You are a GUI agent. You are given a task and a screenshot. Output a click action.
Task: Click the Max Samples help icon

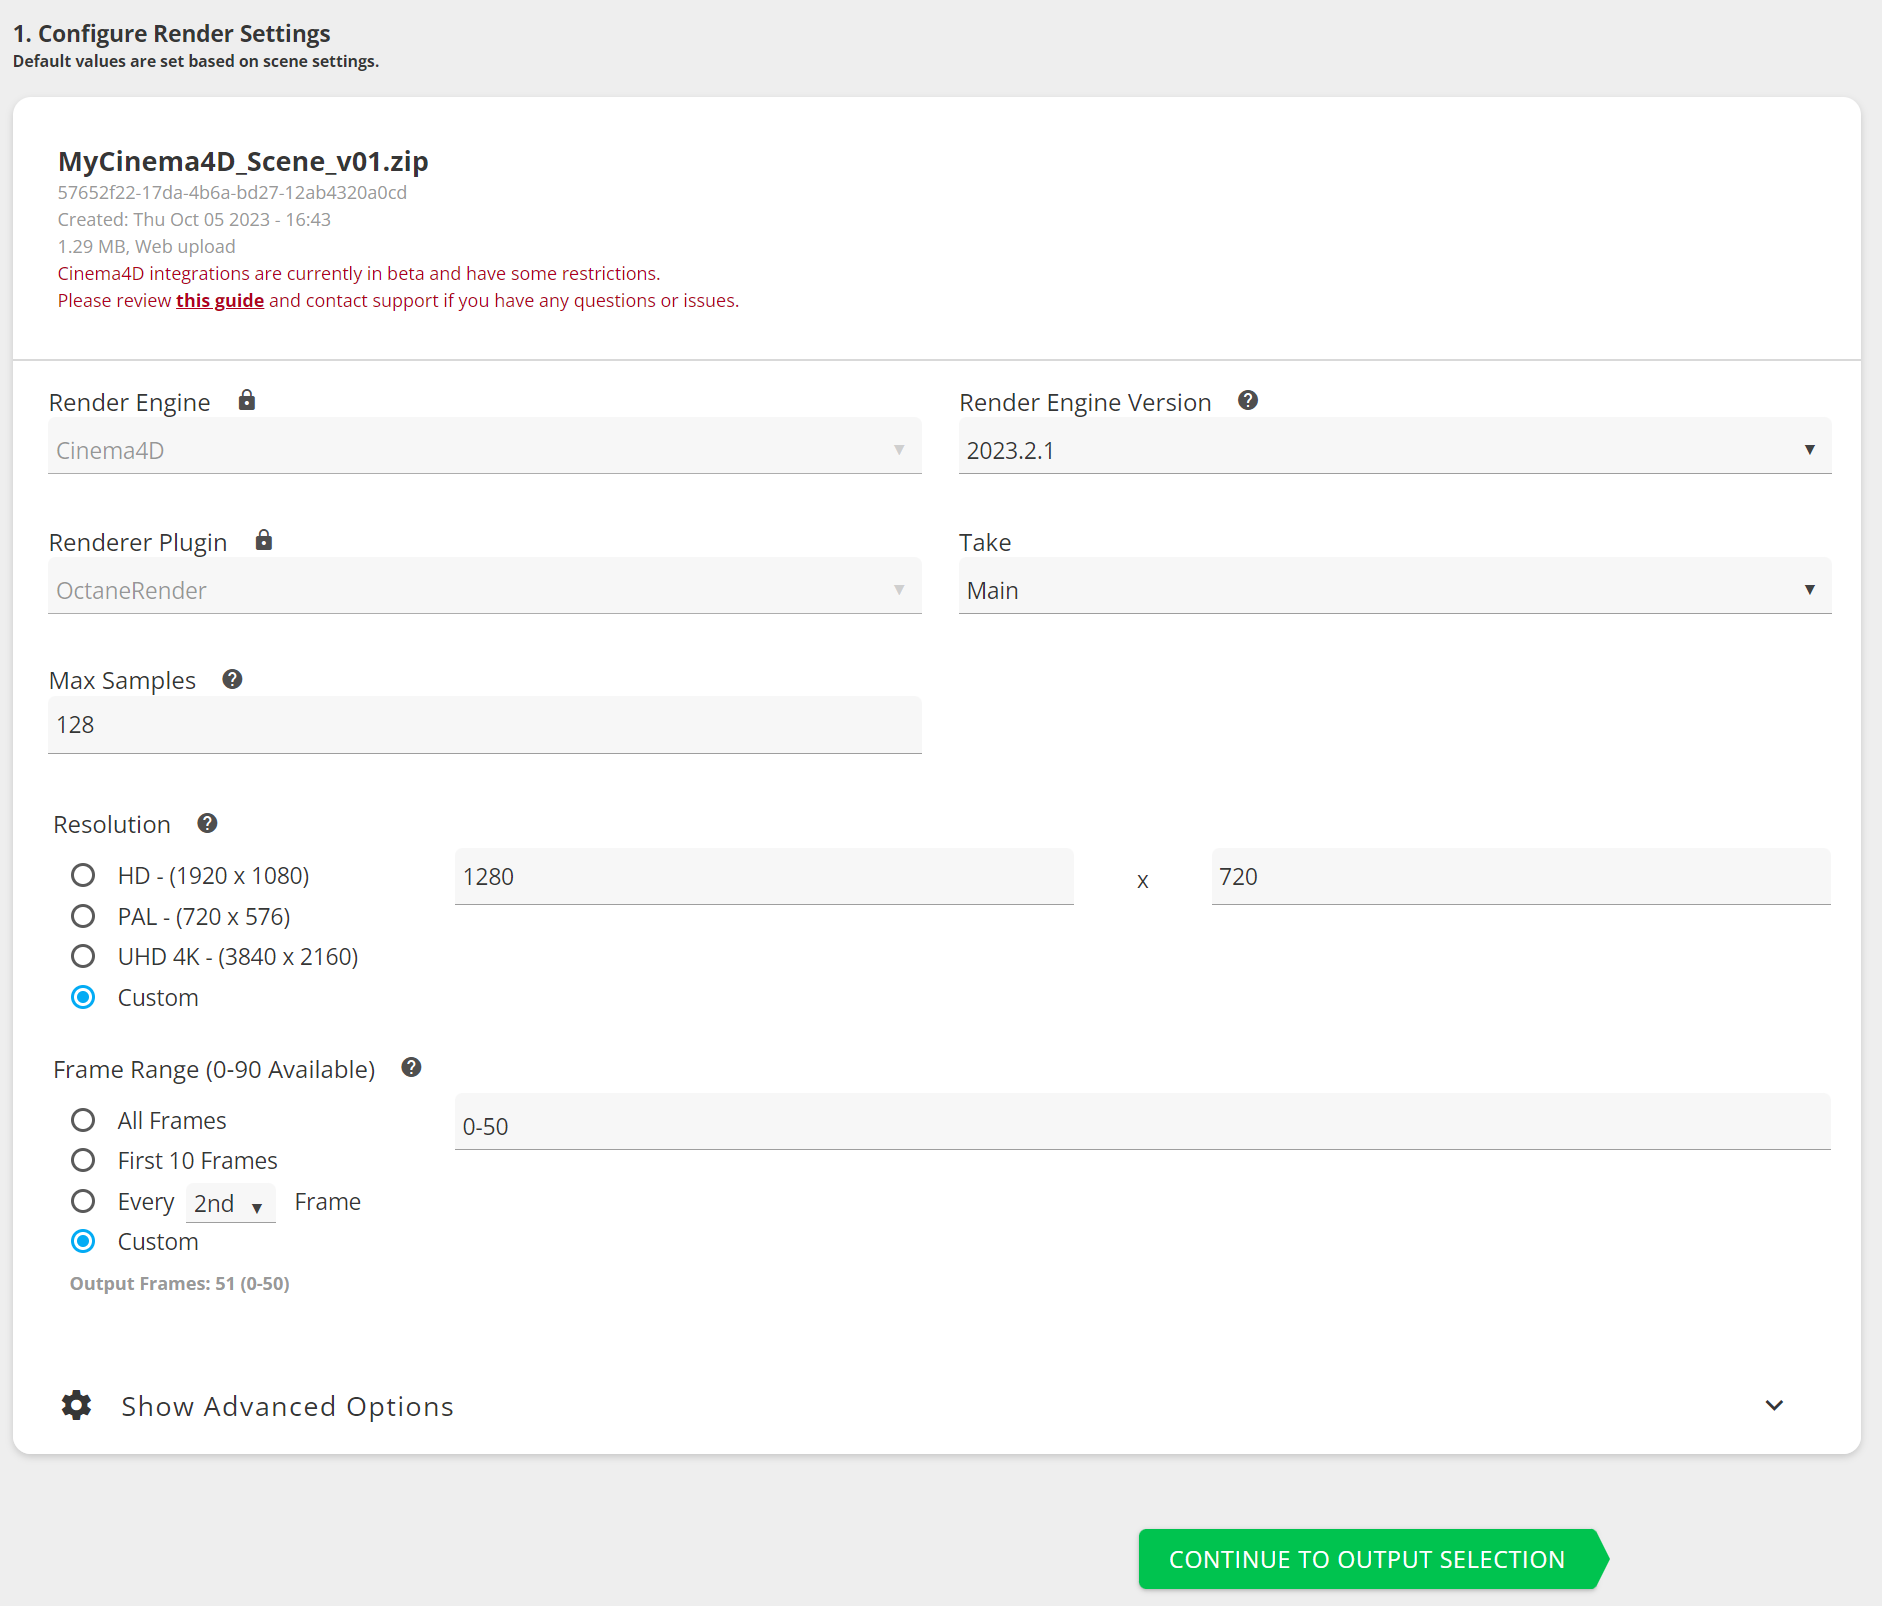pos(232,680)
